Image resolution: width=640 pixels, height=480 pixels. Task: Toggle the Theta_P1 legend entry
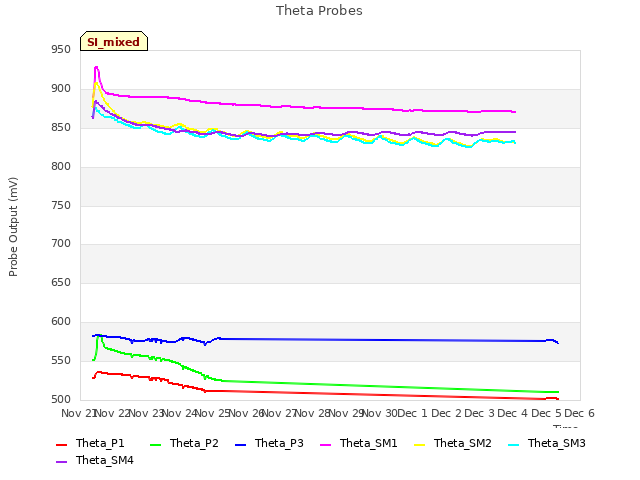[x=90, y=443]
